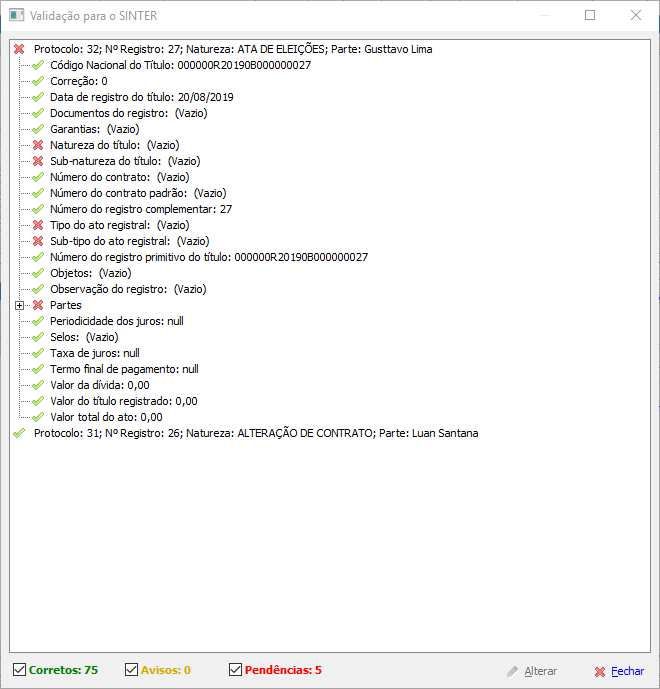Click green check icon beside Data de registro do título

click(38, 97)
